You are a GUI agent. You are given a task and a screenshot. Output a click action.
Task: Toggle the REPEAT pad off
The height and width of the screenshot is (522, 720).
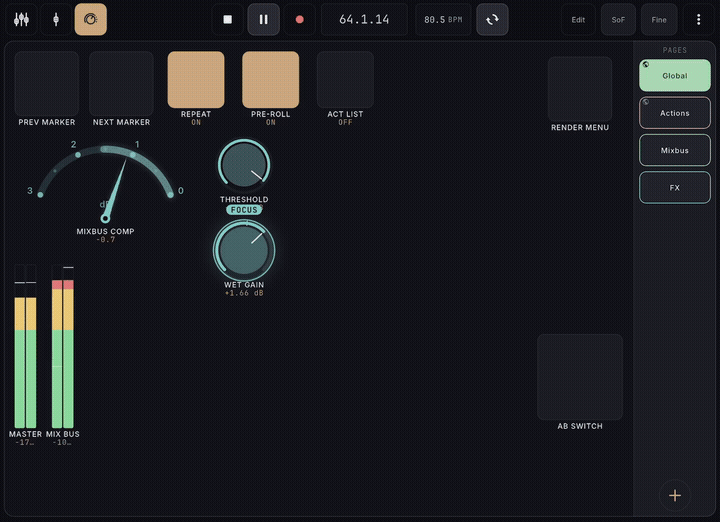[x=196, y=80]
